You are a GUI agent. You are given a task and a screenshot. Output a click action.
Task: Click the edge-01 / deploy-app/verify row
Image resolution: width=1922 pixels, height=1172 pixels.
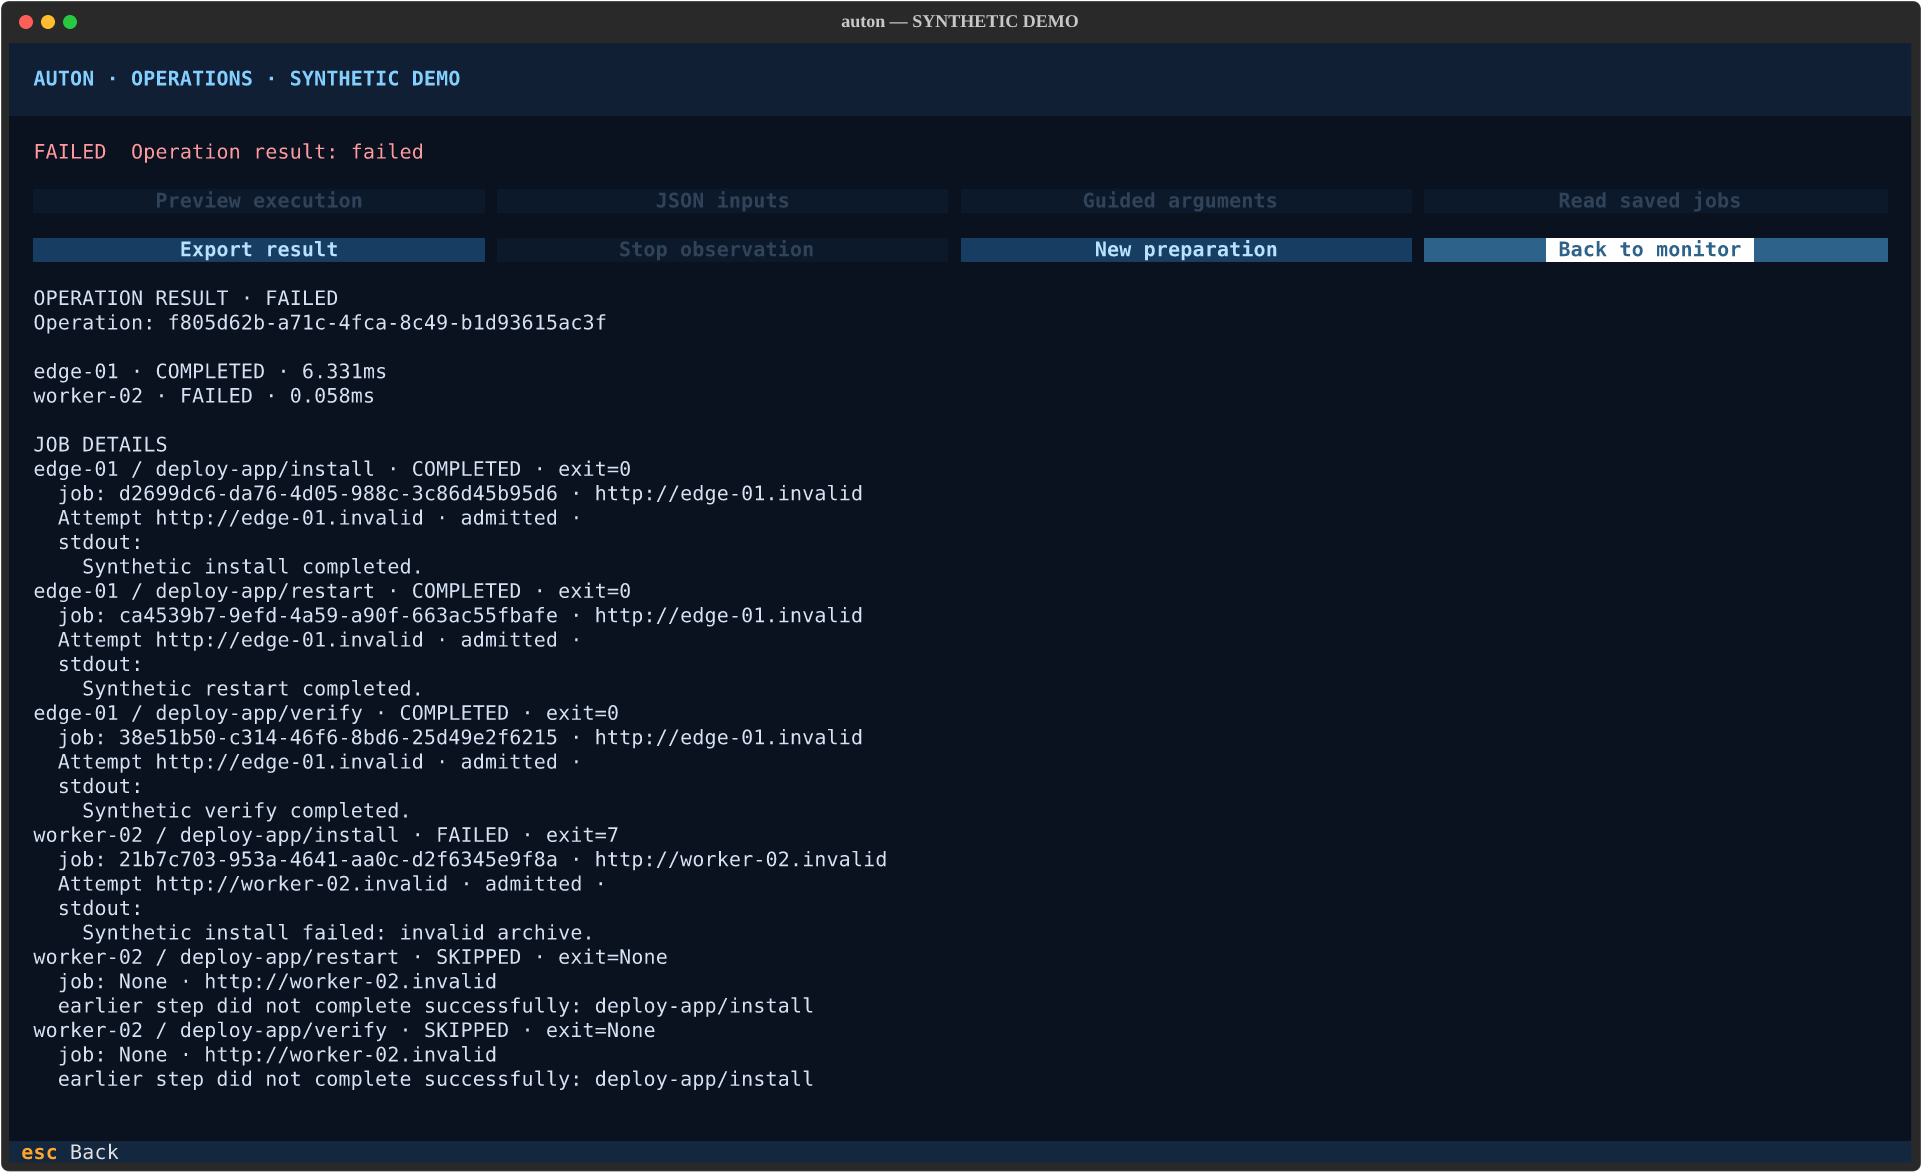[326, 713]
